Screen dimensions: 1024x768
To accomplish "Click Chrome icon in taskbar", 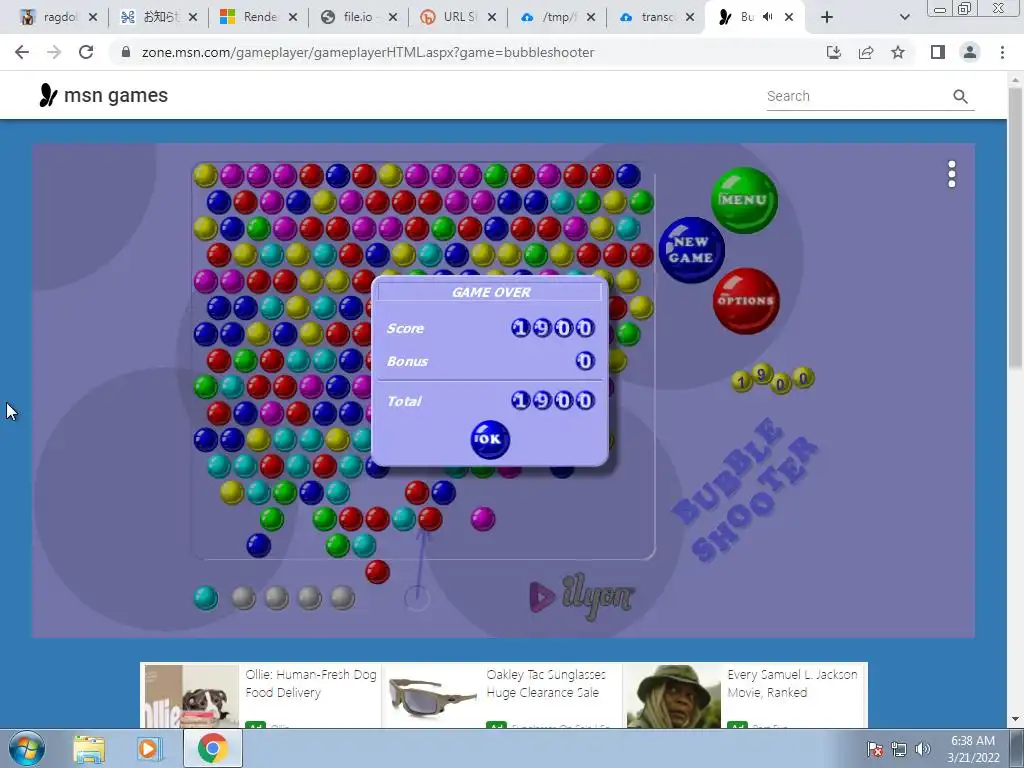I will (x=212, y=749).
